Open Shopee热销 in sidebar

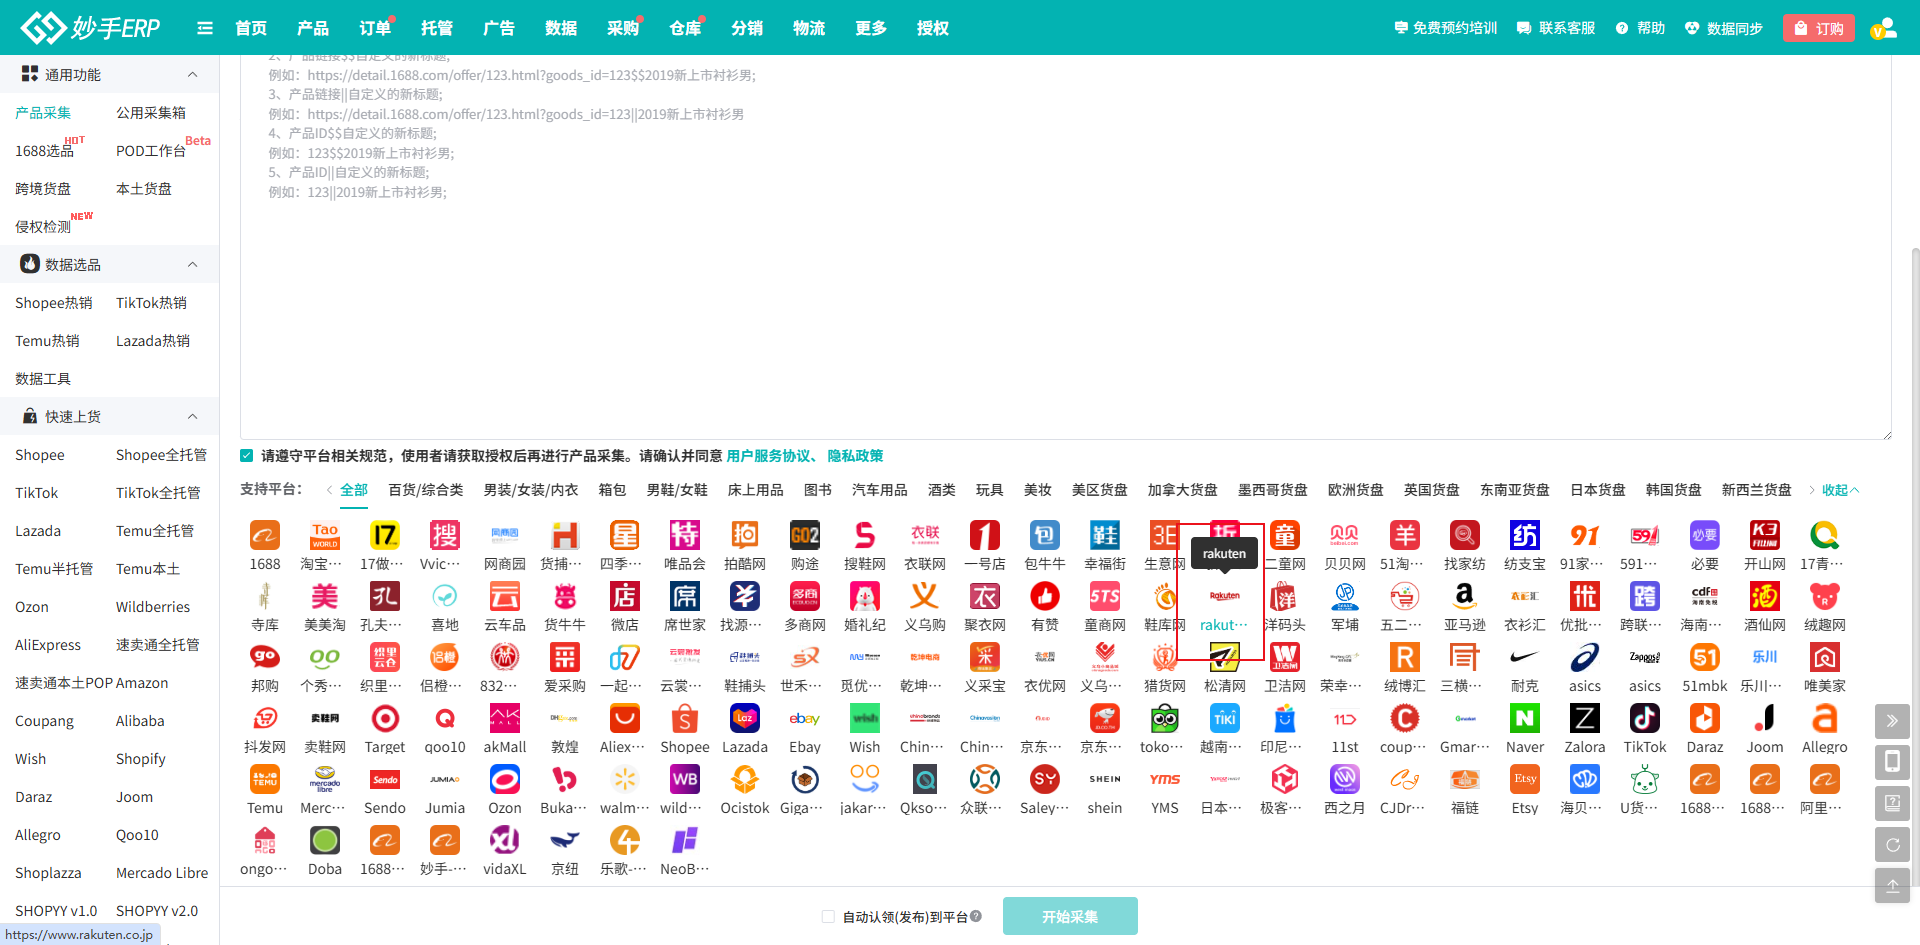pyautogui.click(x=54, y=303)
